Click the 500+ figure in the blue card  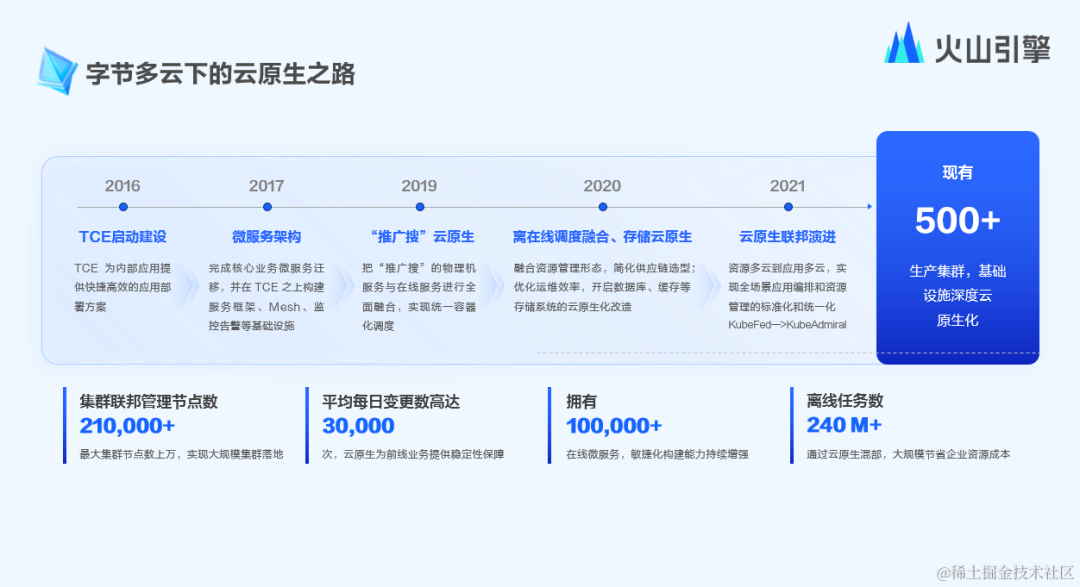pyautogui.click(x=957, y=221)
